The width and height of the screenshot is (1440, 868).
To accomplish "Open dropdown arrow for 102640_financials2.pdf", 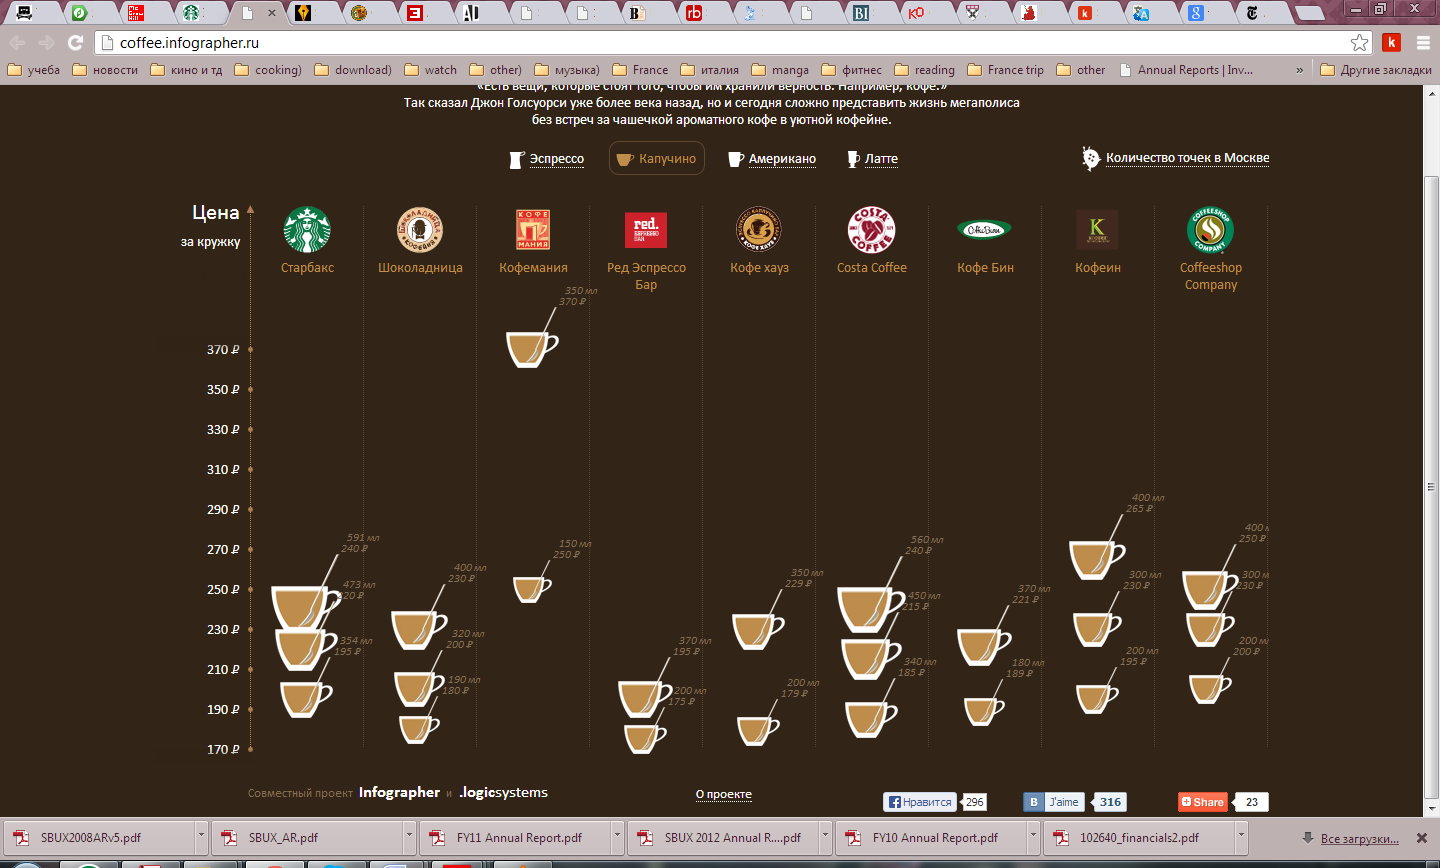I will click(x=1241, y=837).
